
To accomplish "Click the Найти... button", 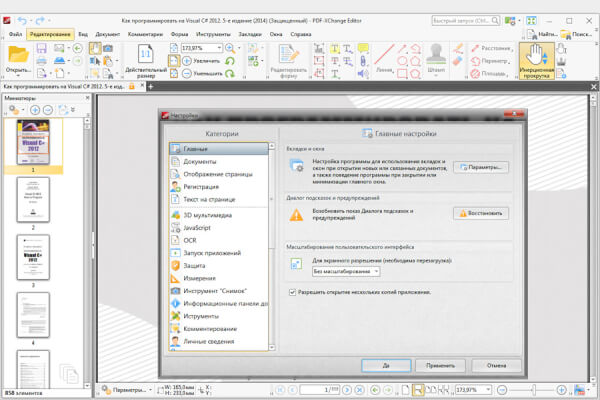I will [x=542, y=34].
